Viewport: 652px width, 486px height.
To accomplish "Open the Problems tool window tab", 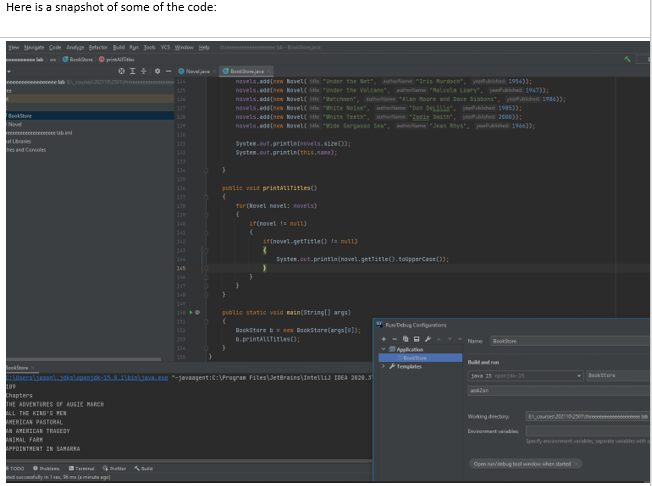I will 46,469.
